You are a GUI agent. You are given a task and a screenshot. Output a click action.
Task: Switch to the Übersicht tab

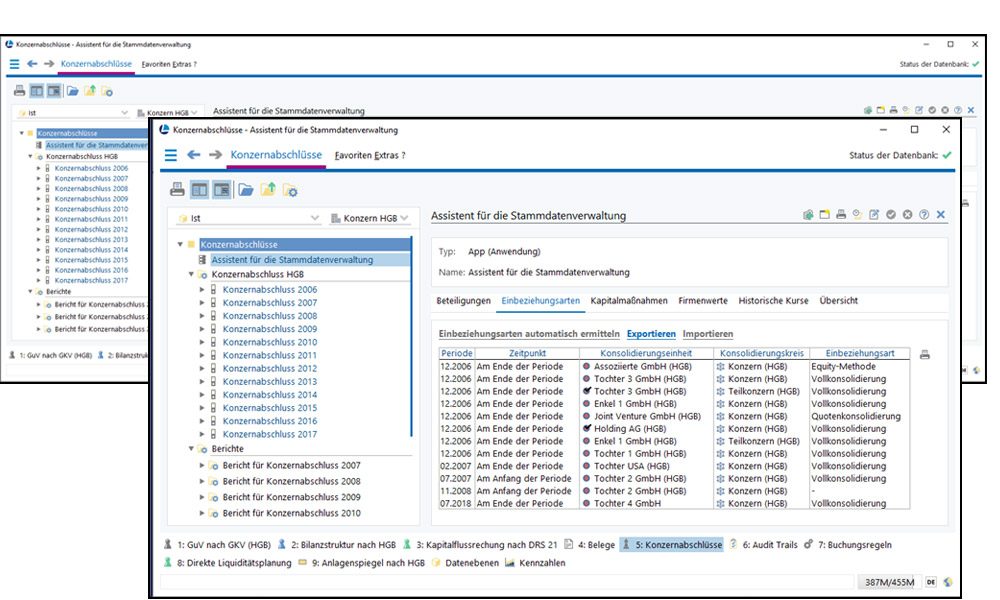tap(839, 300)
